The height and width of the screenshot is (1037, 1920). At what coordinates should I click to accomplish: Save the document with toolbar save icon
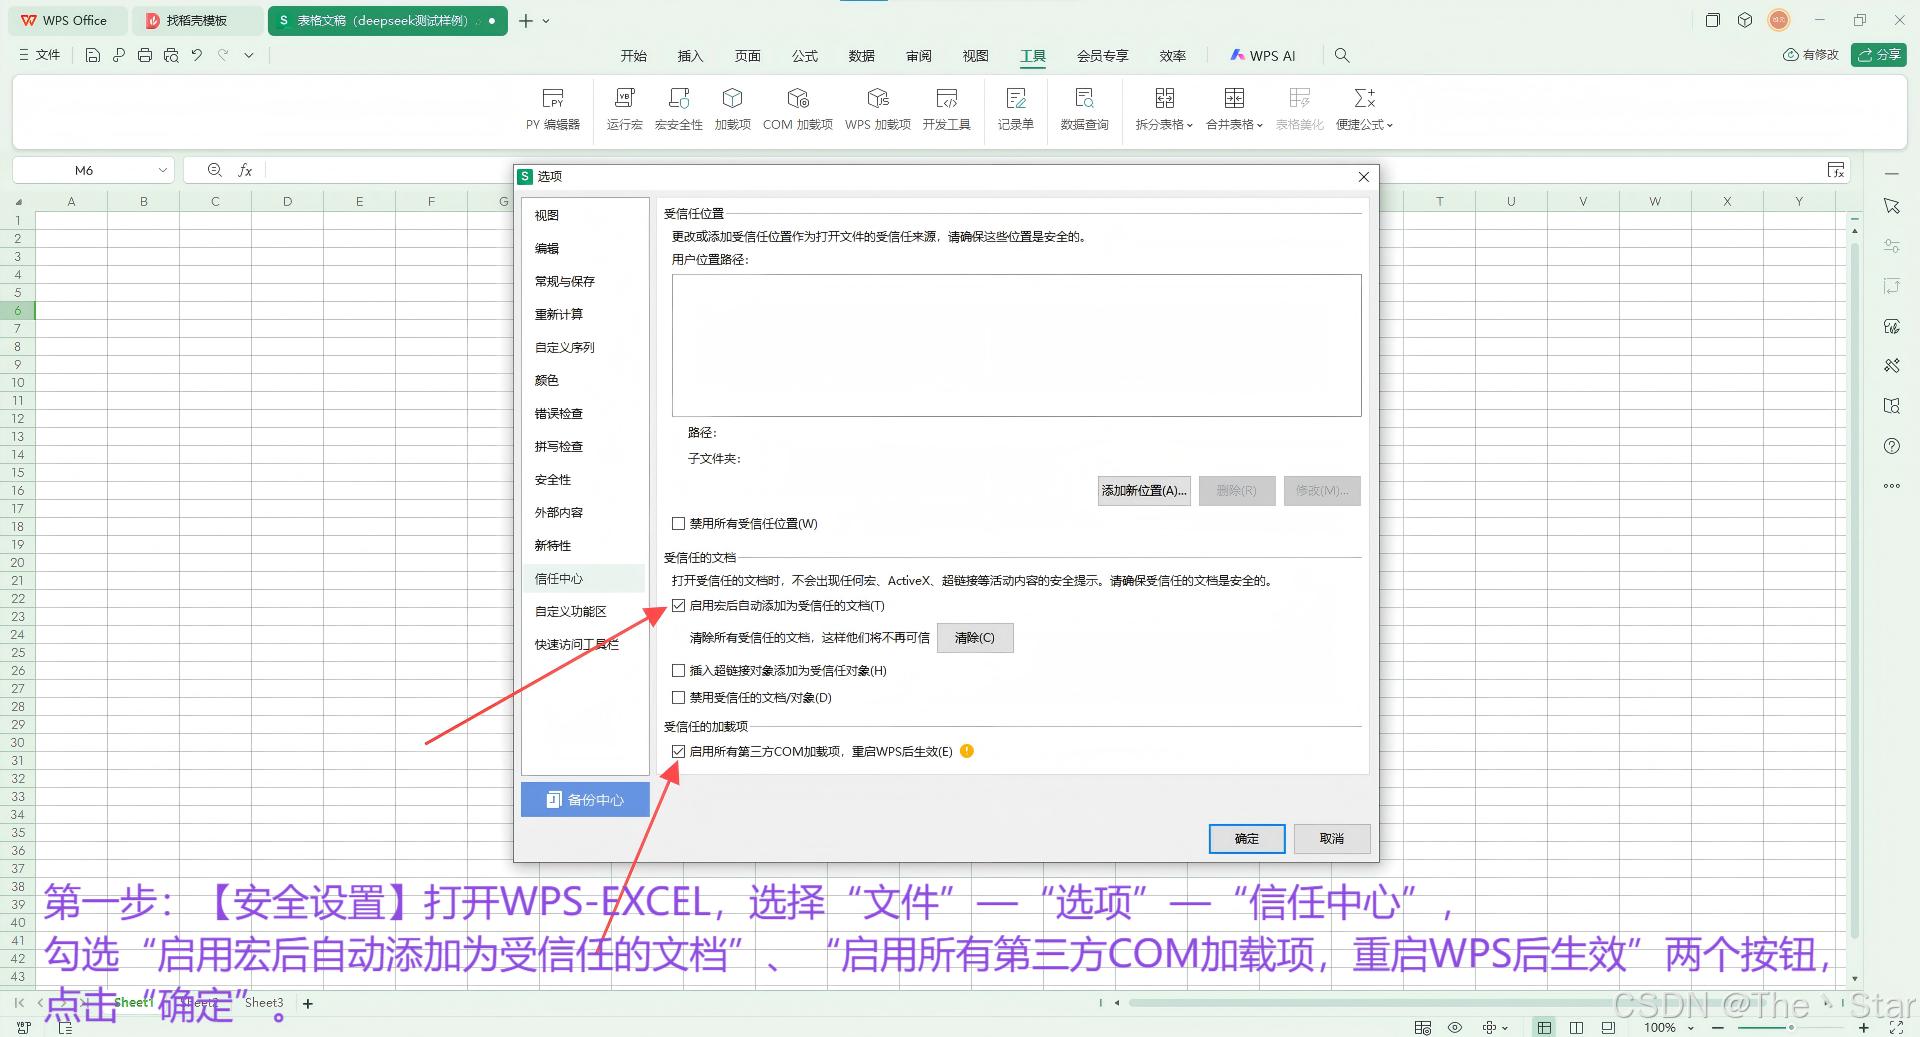click(93, 56)
